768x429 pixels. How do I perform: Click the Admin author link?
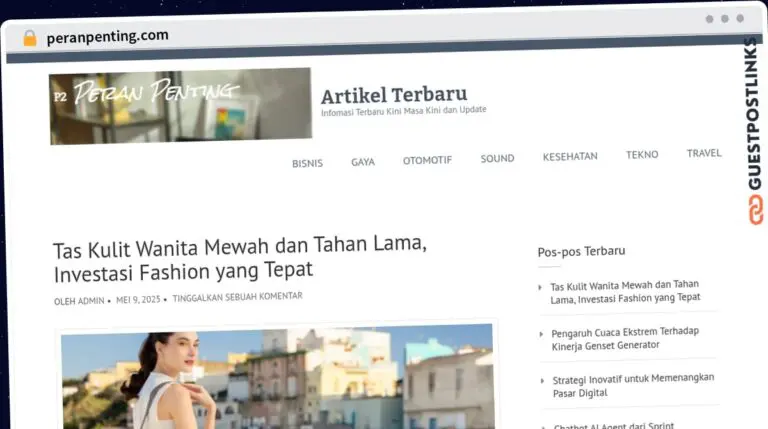tap(90, 301)
